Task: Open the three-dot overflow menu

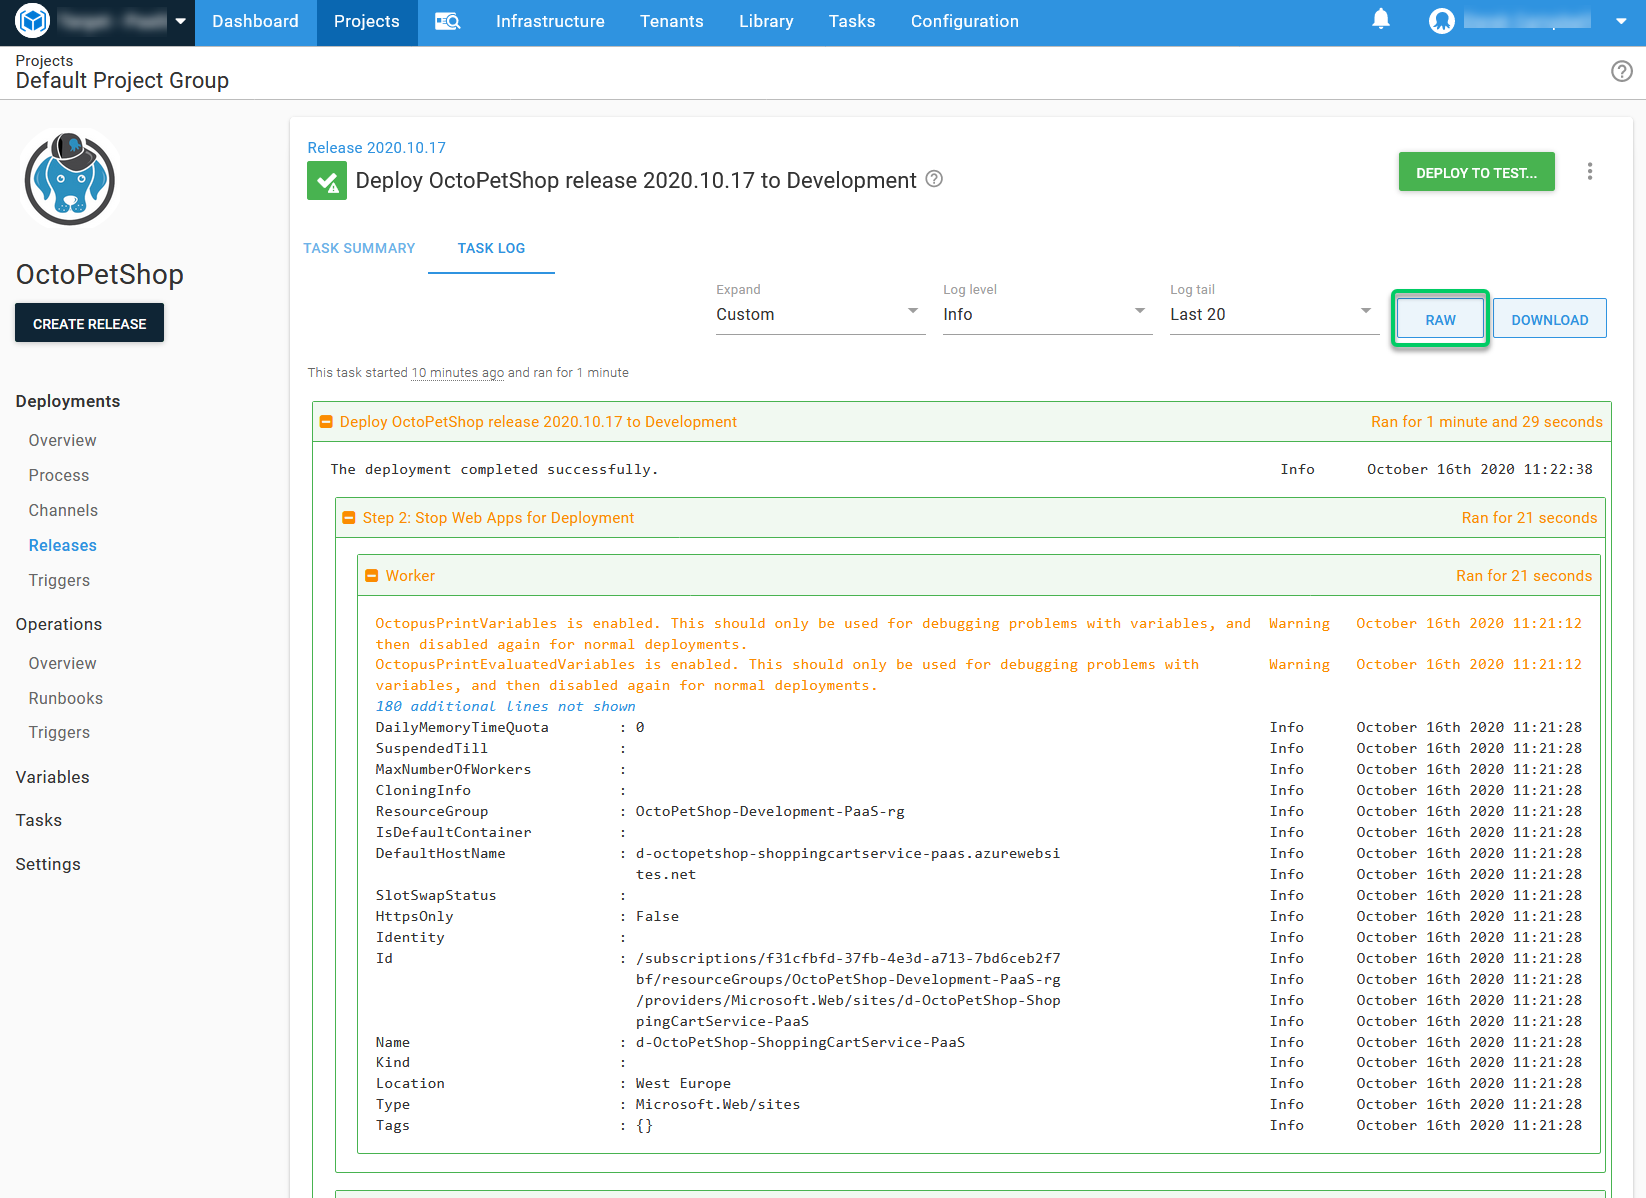Action: pos(1589,172)
